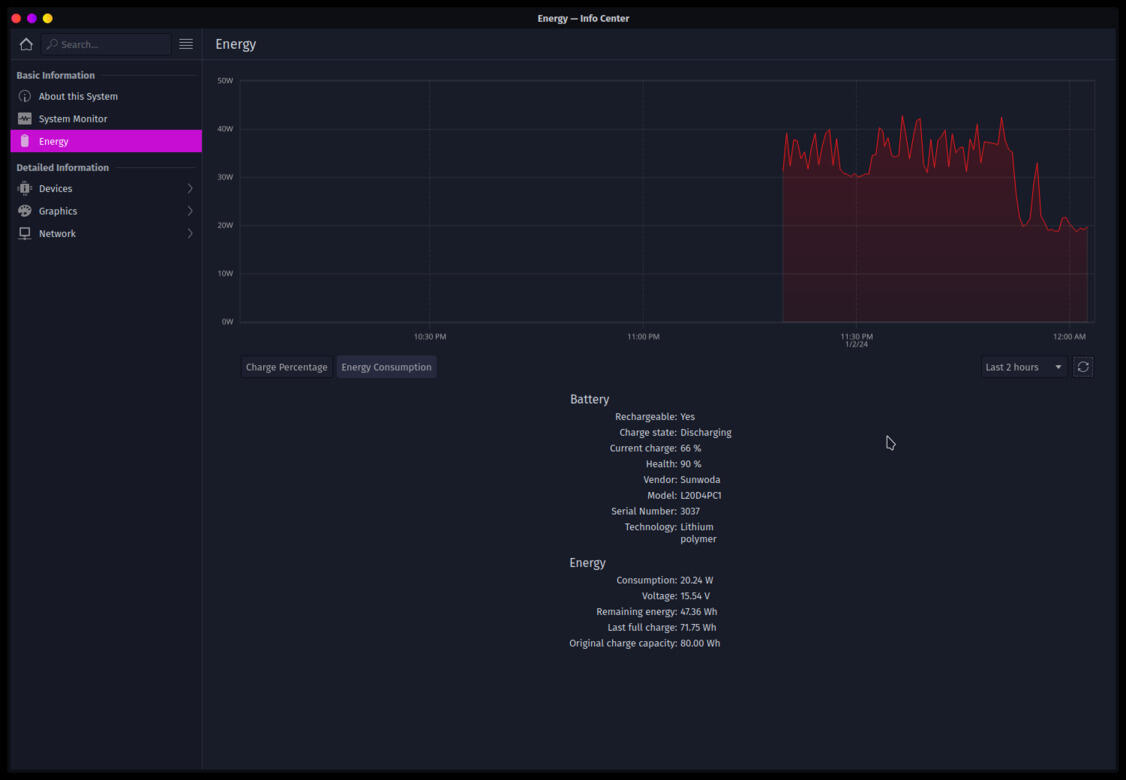Click the 90 % health value
The width and height of the screenshot is (1126, 780).
[691, 464]
